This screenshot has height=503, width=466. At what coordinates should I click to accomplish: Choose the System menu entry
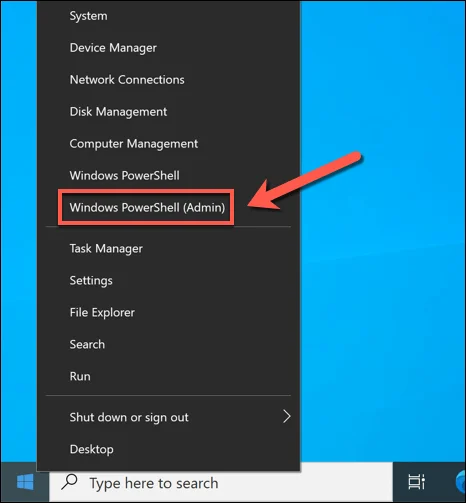pos(88,16)
